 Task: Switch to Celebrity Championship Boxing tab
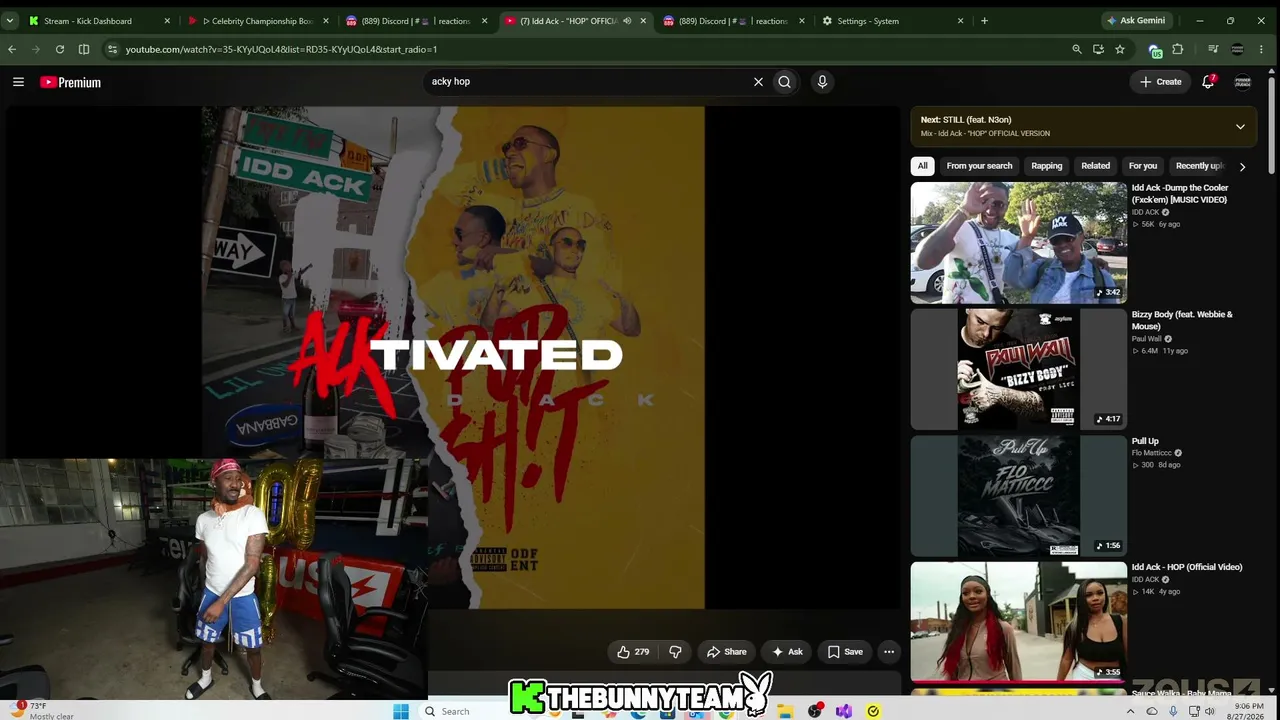coord(258,21)
